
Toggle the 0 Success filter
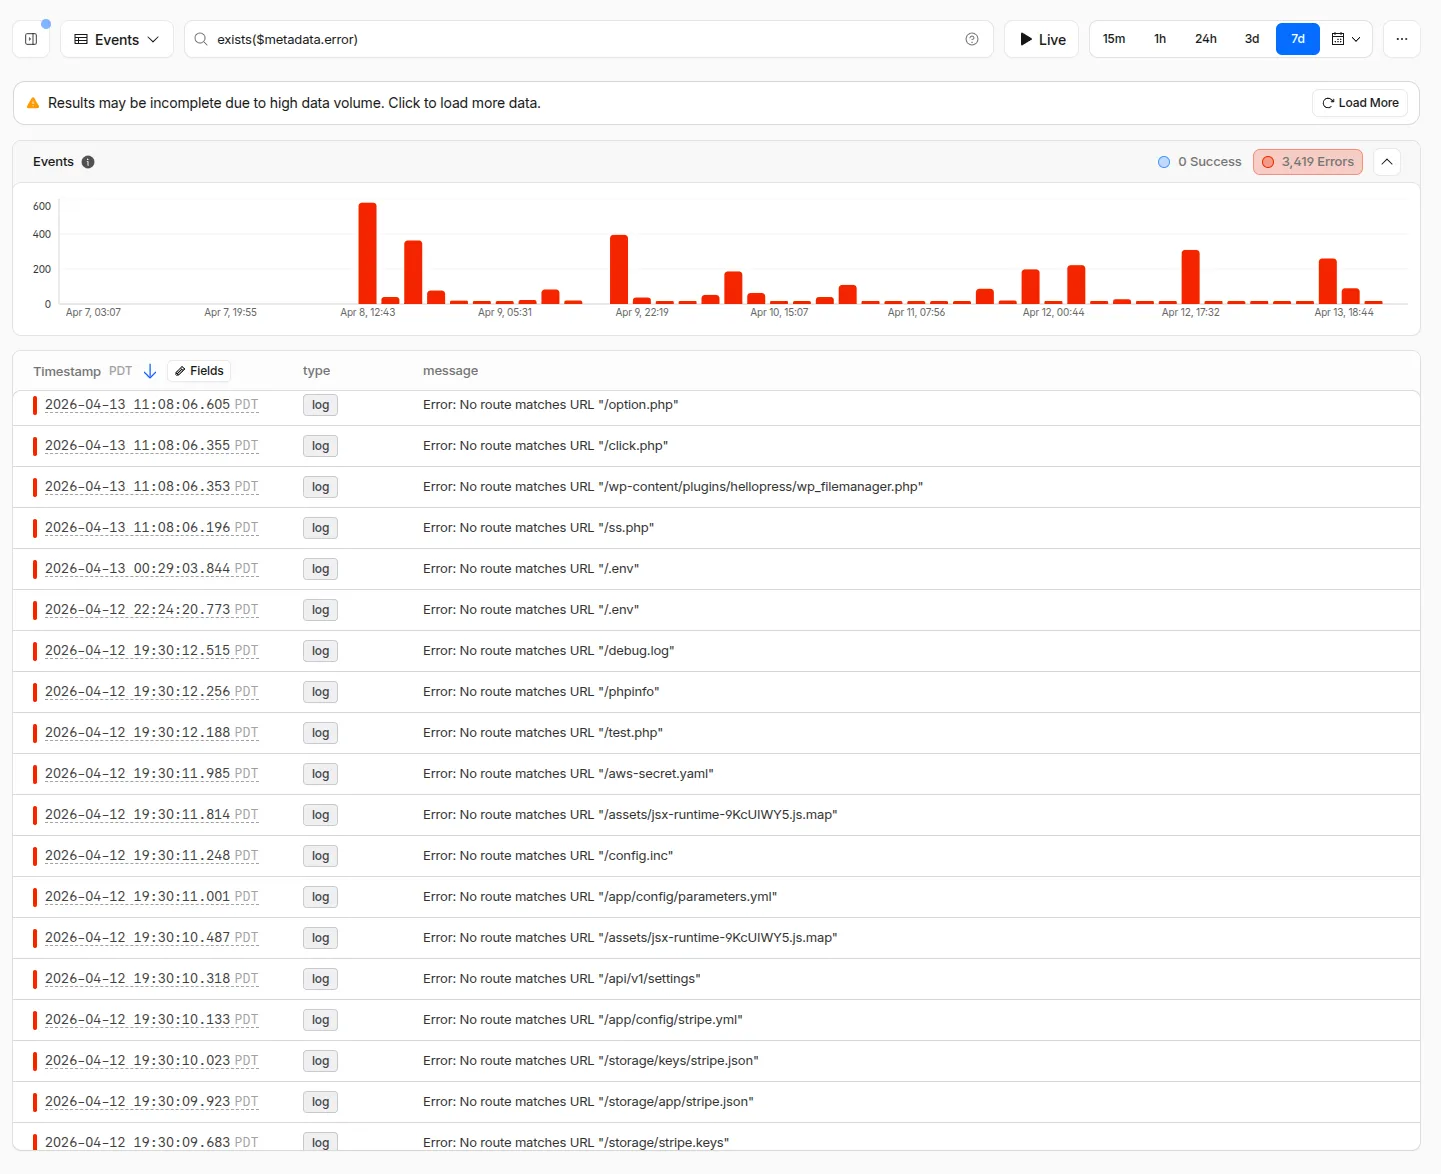pos(1199,162)
